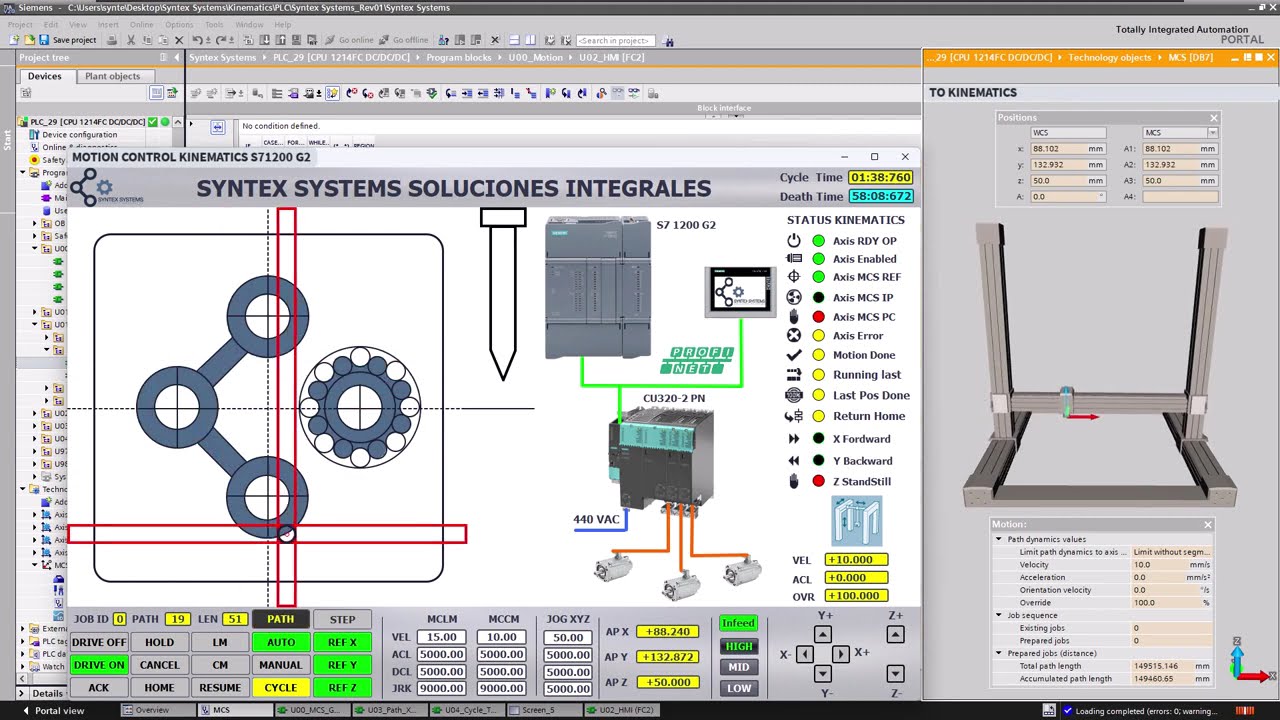Open the MCS coordinate system dropdown in Positions

[x=1212, y=133]
